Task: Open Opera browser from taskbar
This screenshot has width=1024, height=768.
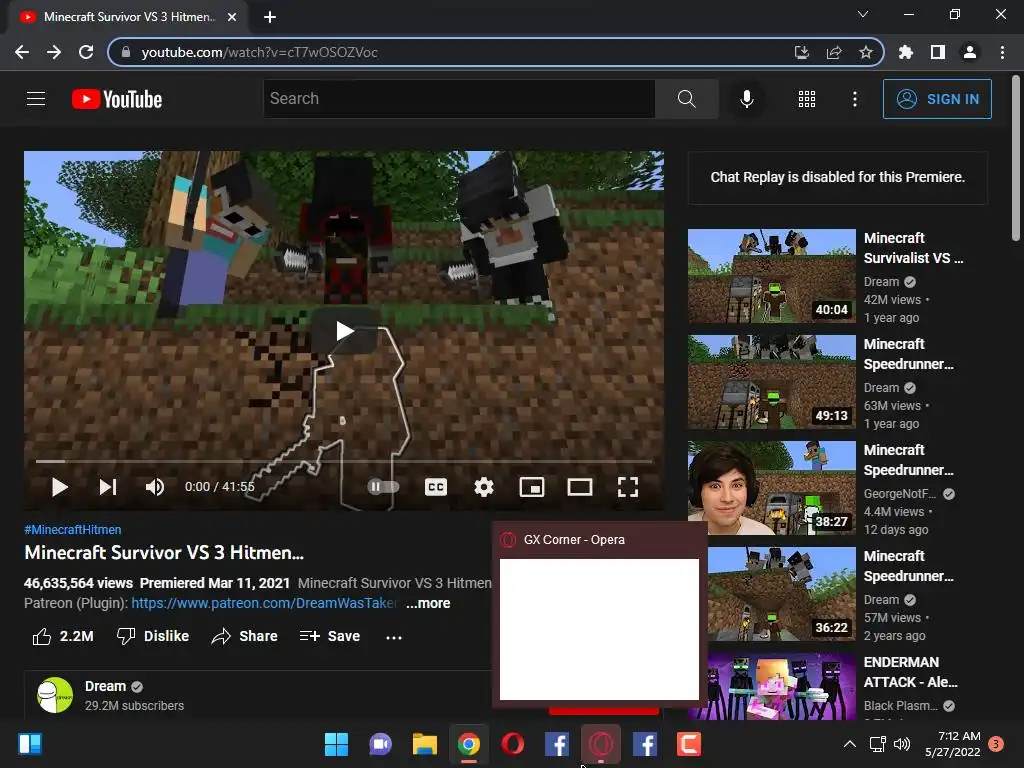Action: tap(513, 744)
